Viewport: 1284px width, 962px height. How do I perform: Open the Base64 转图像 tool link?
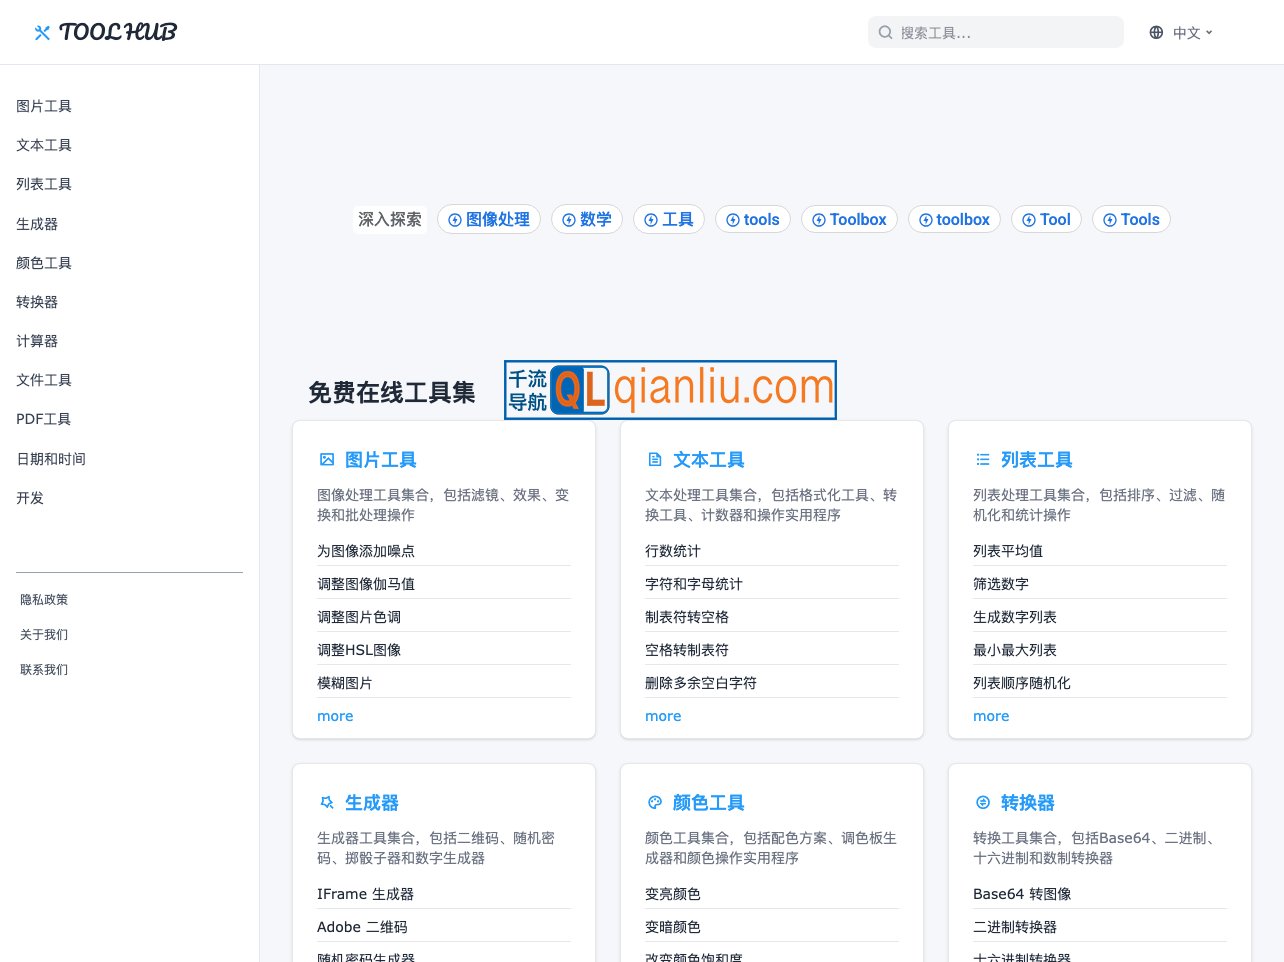pyautogui.click(x=1022, y=893)
